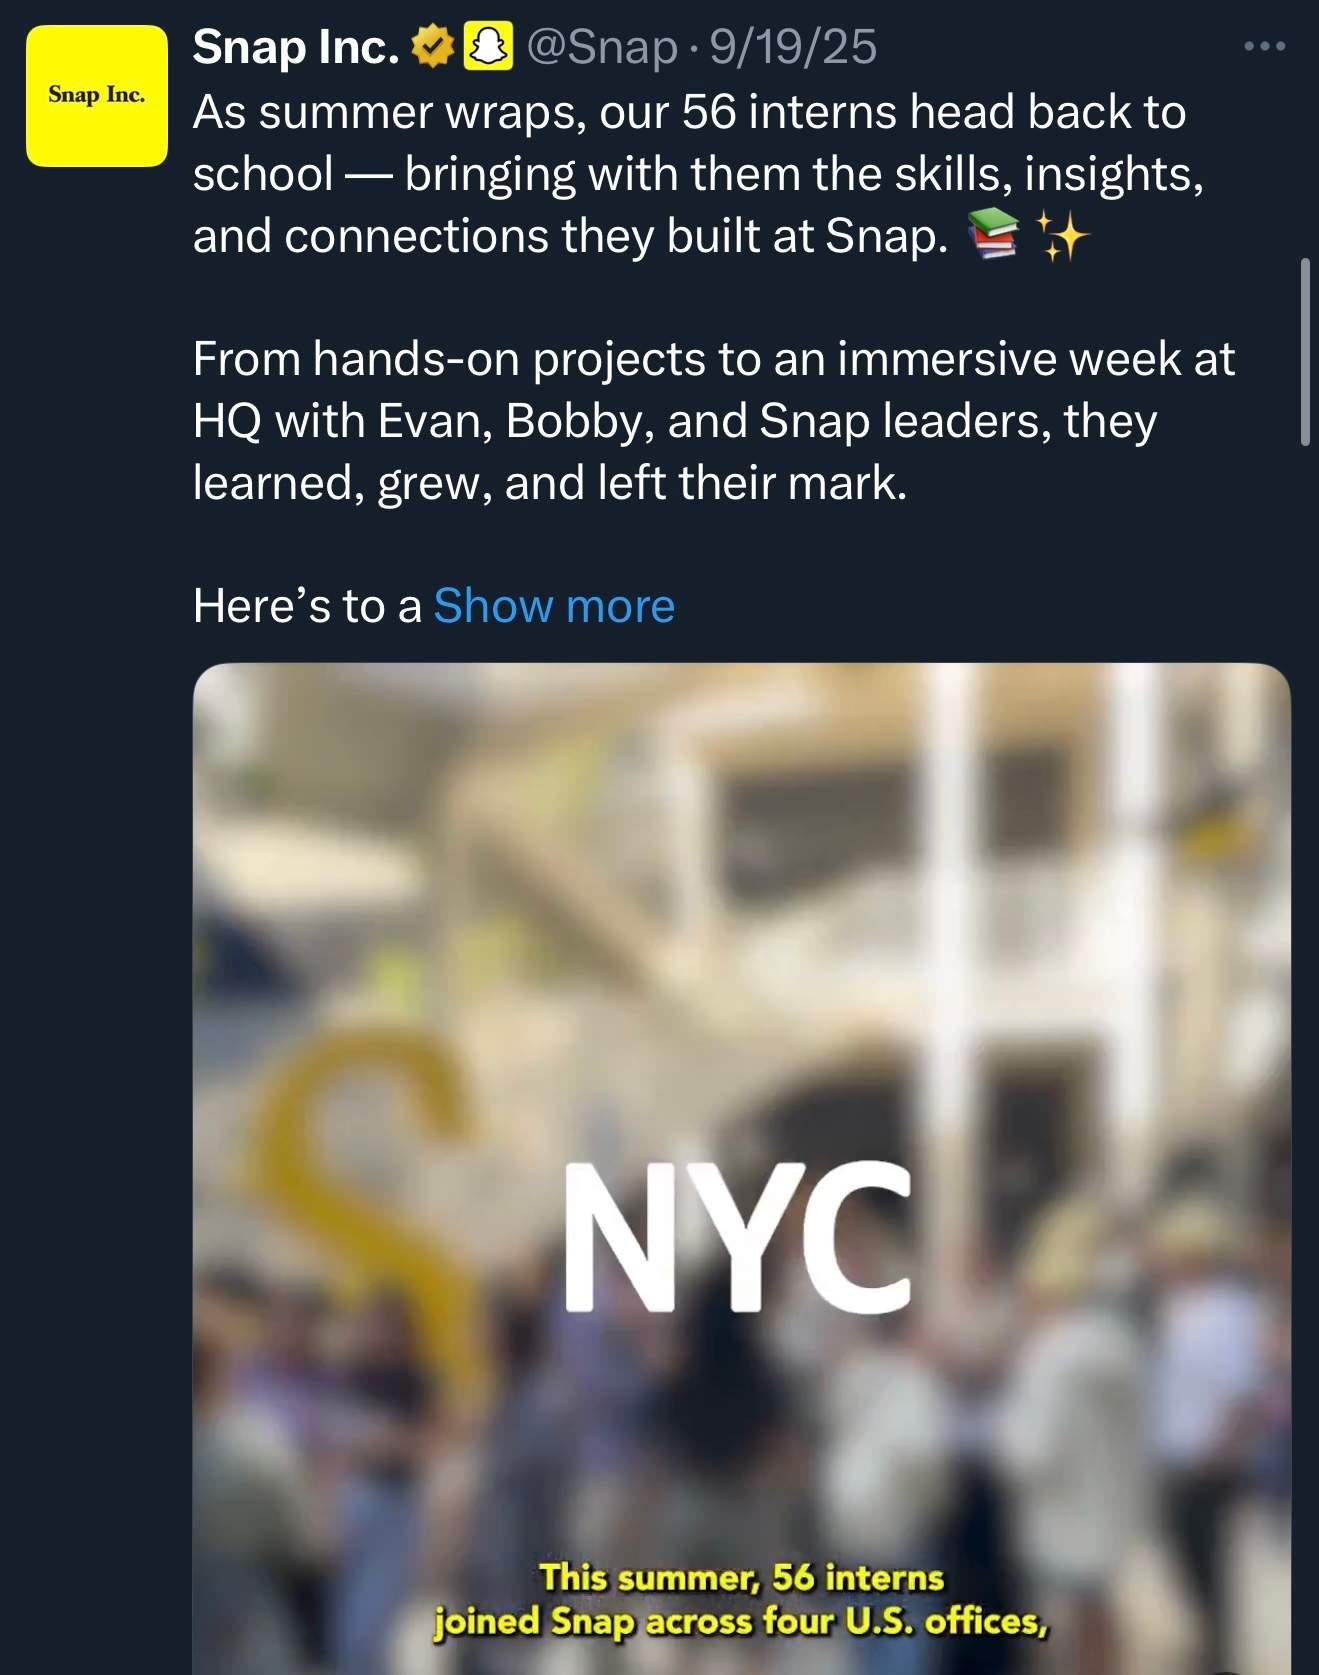Visit the @Snap handle
This screenshot has height=1675, width=1319.
tap(601, 47)
